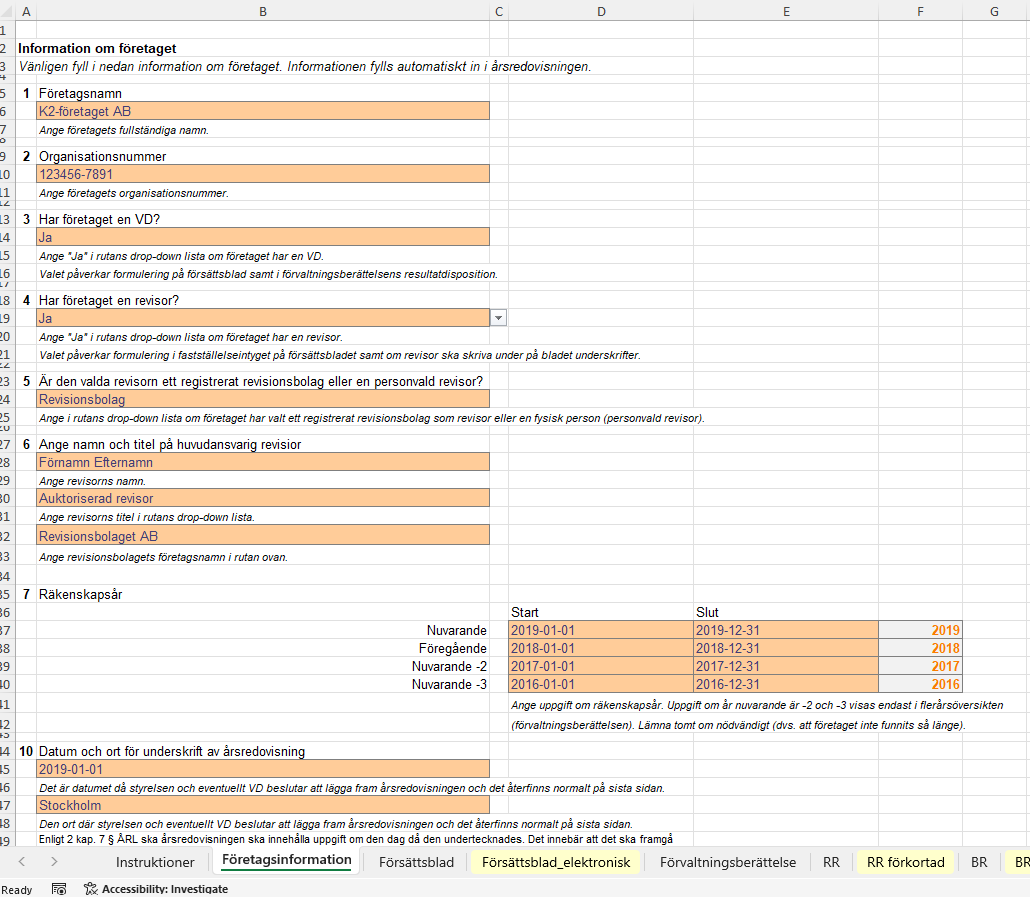This screenshot has height=897, width=1030.
Task: Click the Nuvarande start date 2019-01-01
Action: [x=600, y=630]
